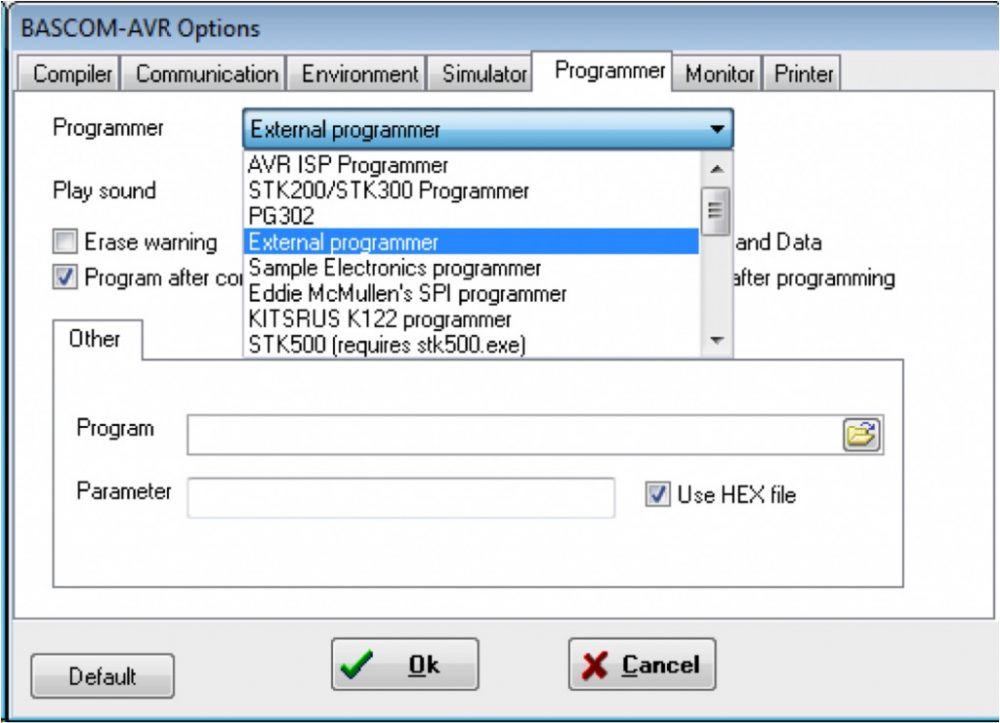1000x723 pixels.
Task: Toggle the Erase warning checkbox
Action: pyautogui.click(x=66, y=242)
